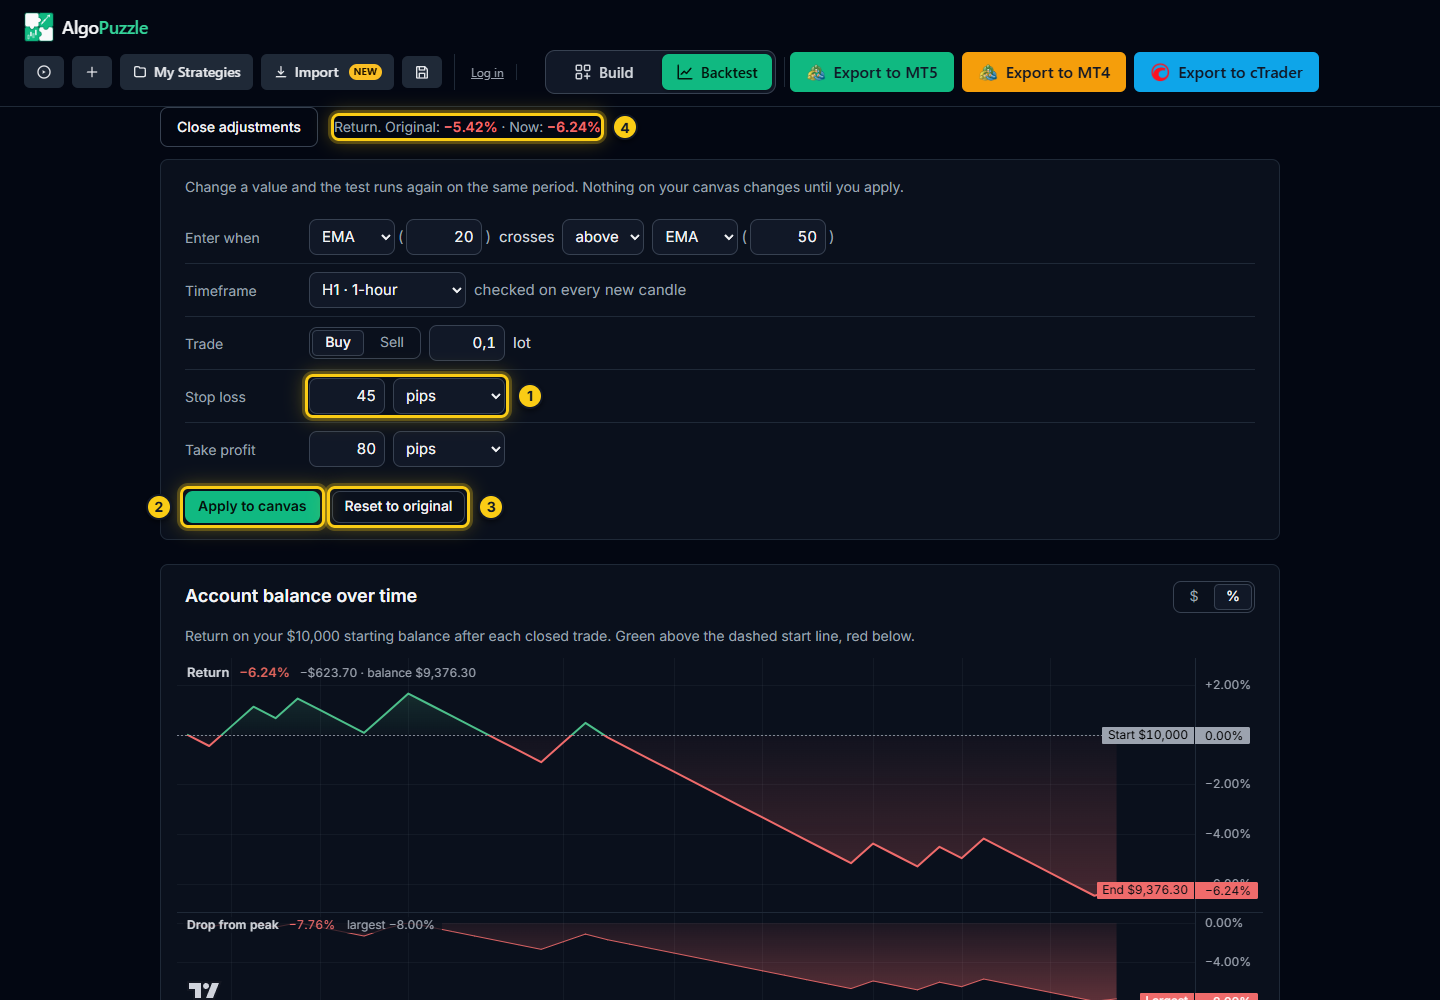
Task: Click the lot size field showing 0,1
Action: coord(467,343)
